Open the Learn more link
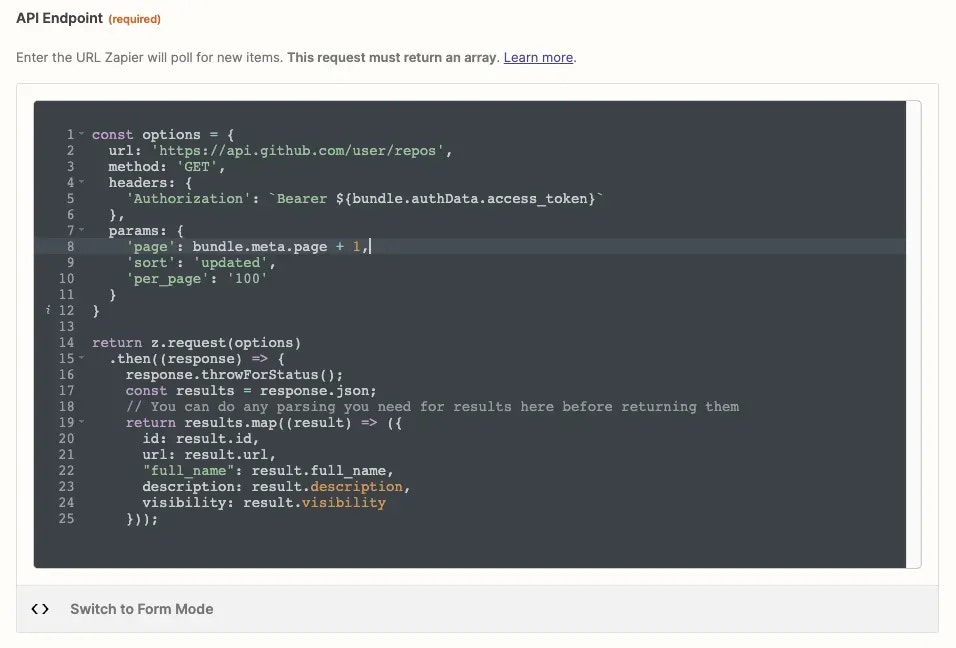Screen dimensions: 956x648 click(538, 57)
